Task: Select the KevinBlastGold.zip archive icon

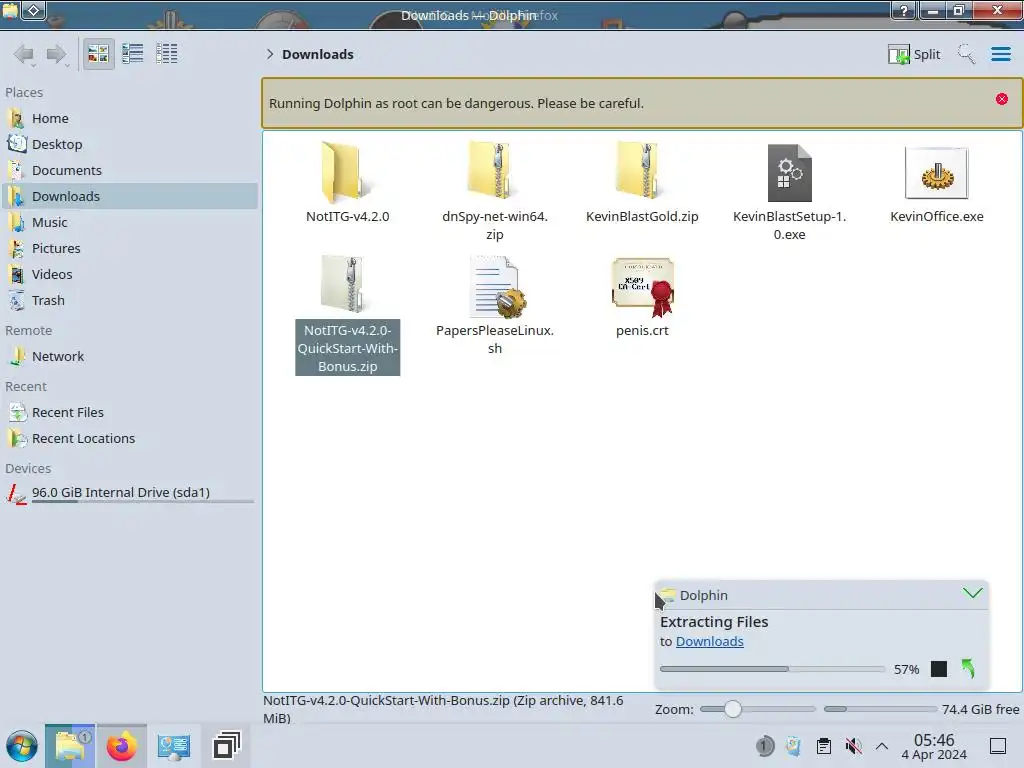Action: 641,171
